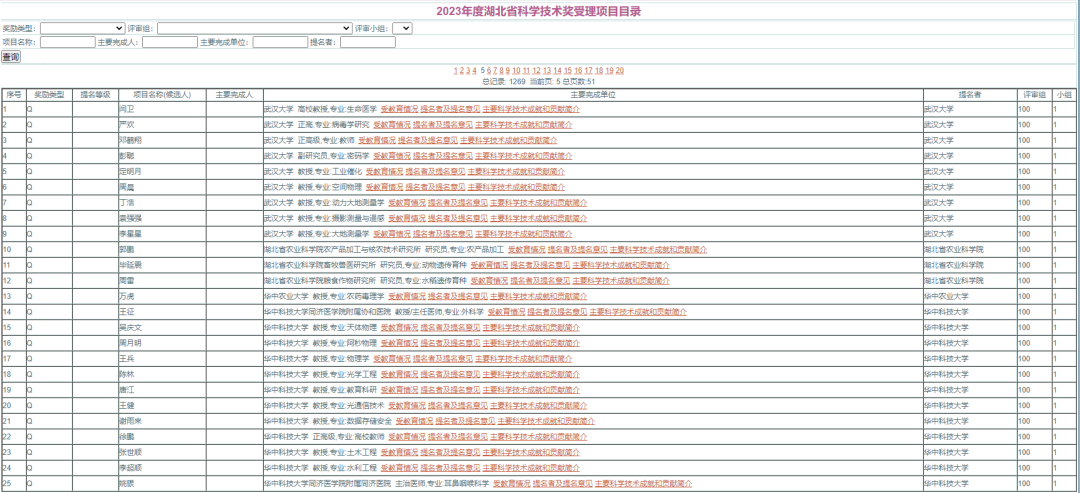Viewport: 1080px width, 493px height.
Task: Go to page 15 of results
Action: [568, 70]
